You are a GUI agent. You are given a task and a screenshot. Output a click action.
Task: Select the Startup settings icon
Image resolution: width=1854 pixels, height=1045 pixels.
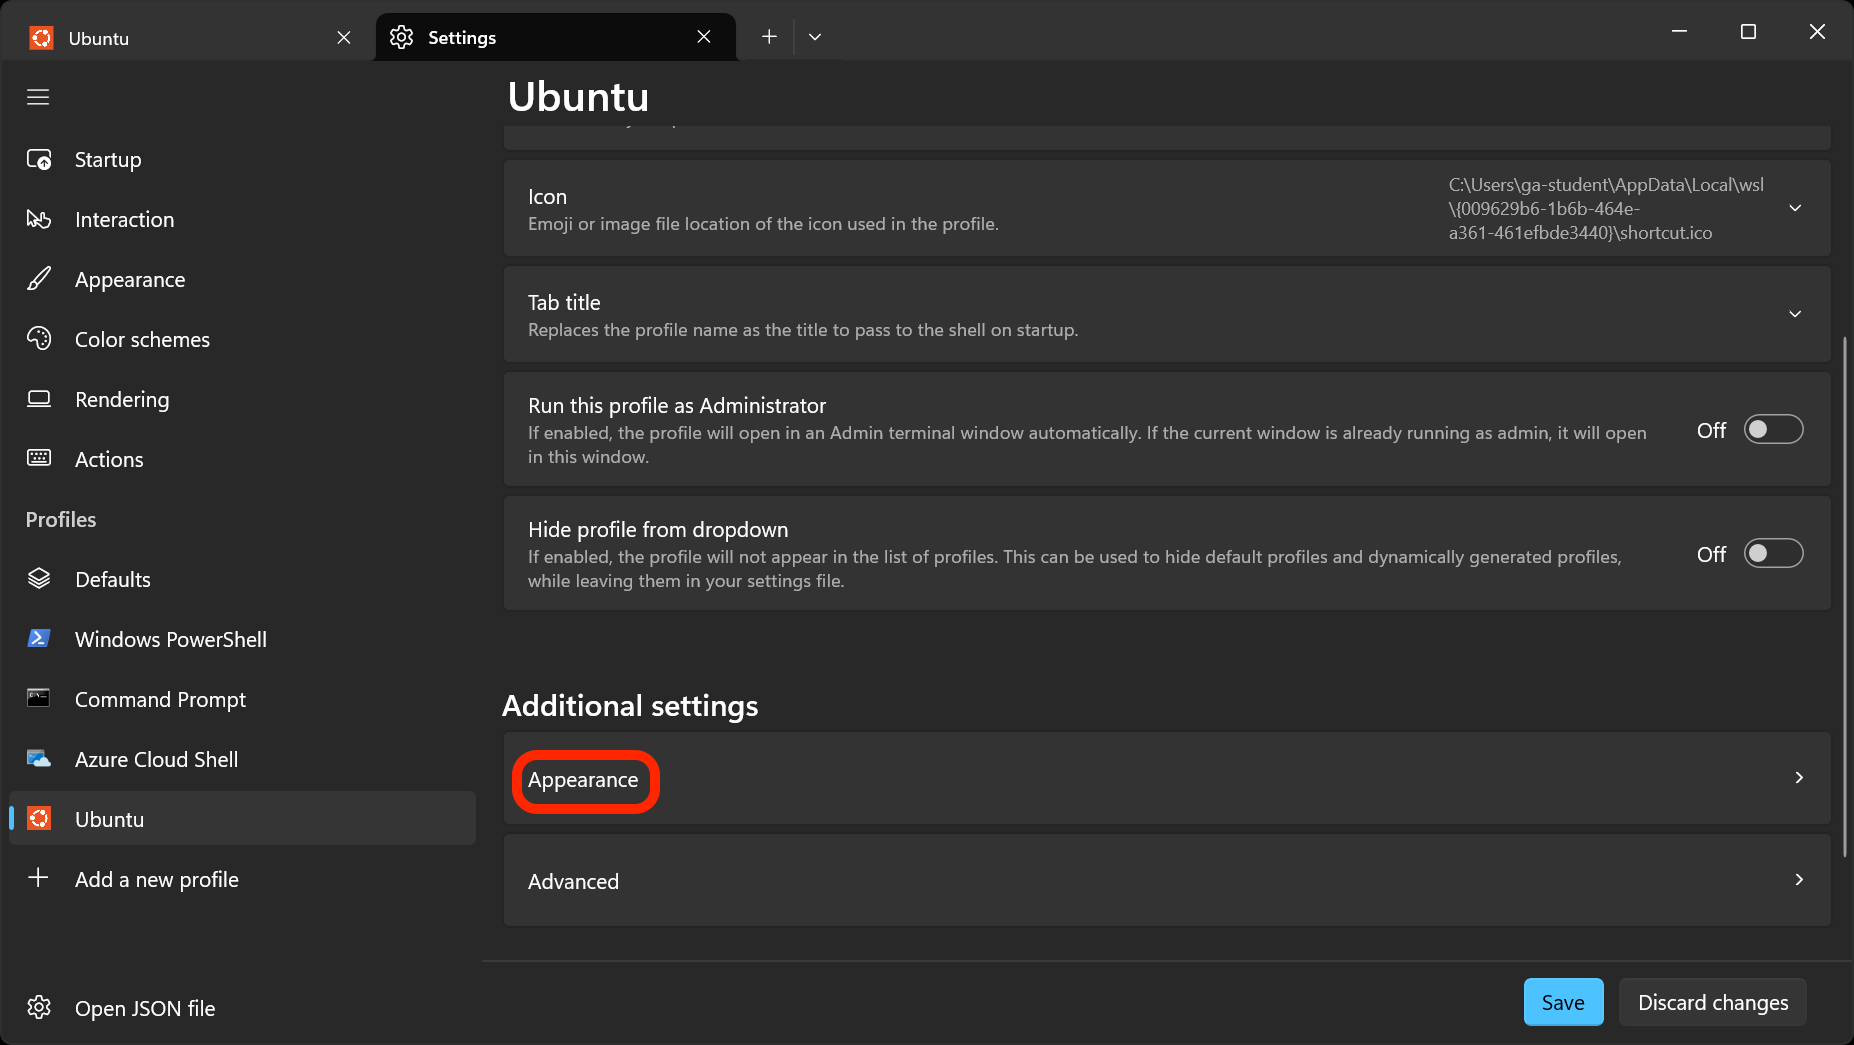pyautogui.click(x=38, y=159)
